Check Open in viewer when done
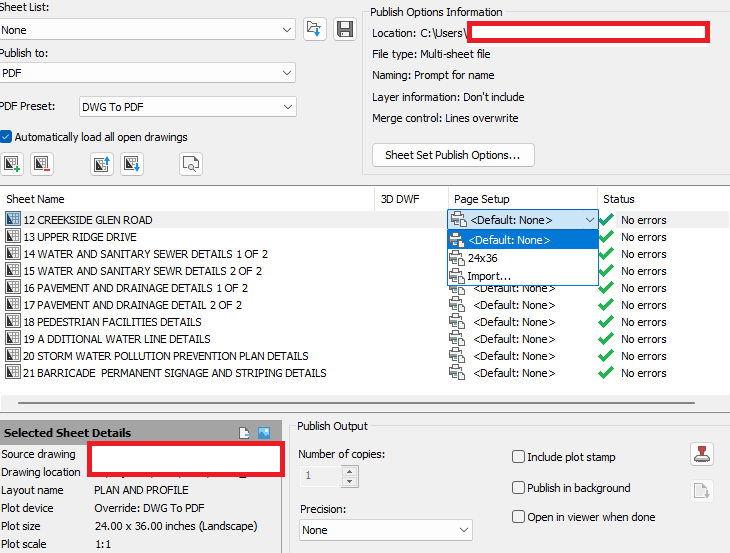730x553 pixels. pyautogui.click(x=518, y=517)
